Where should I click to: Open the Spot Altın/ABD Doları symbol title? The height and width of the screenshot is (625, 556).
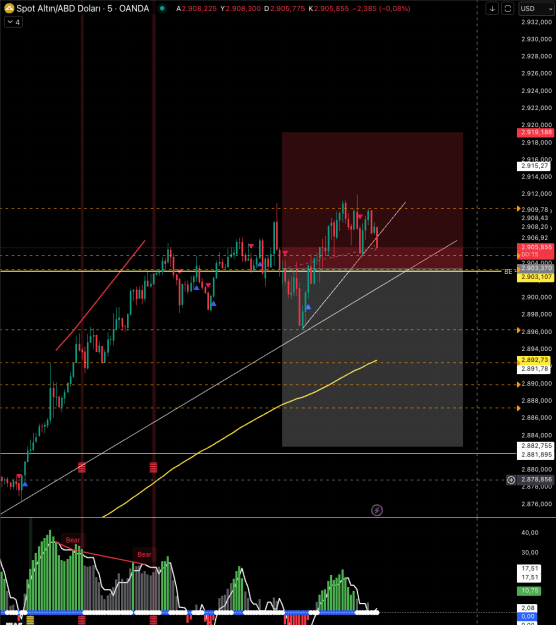83,8
